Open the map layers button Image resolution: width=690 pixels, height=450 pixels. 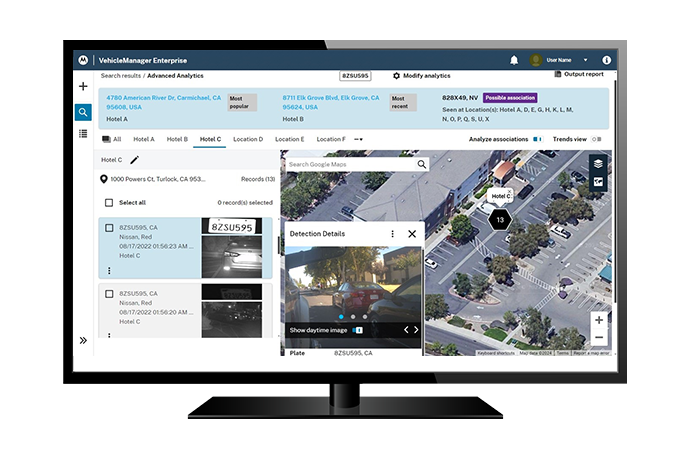(598, 164)
